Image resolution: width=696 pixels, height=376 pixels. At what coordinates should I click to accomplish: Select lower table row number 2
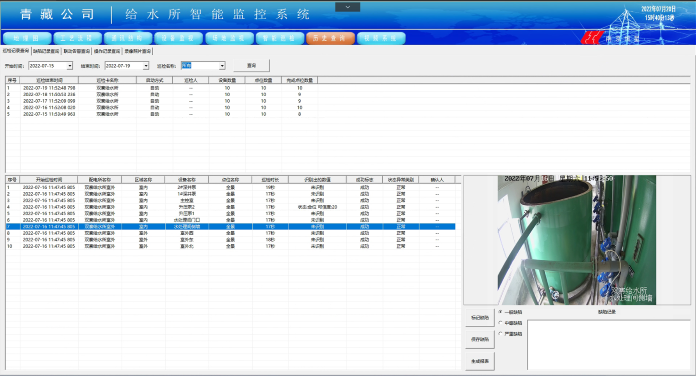click(x=230, y=194)
